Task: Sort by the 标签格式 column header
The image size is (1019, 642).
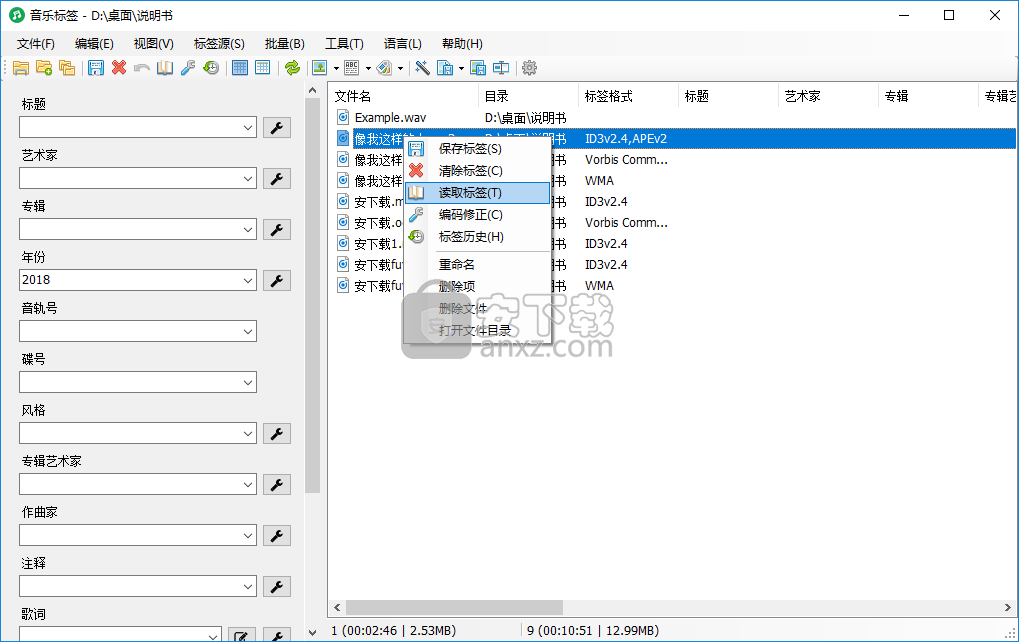Action: (628, 96)
